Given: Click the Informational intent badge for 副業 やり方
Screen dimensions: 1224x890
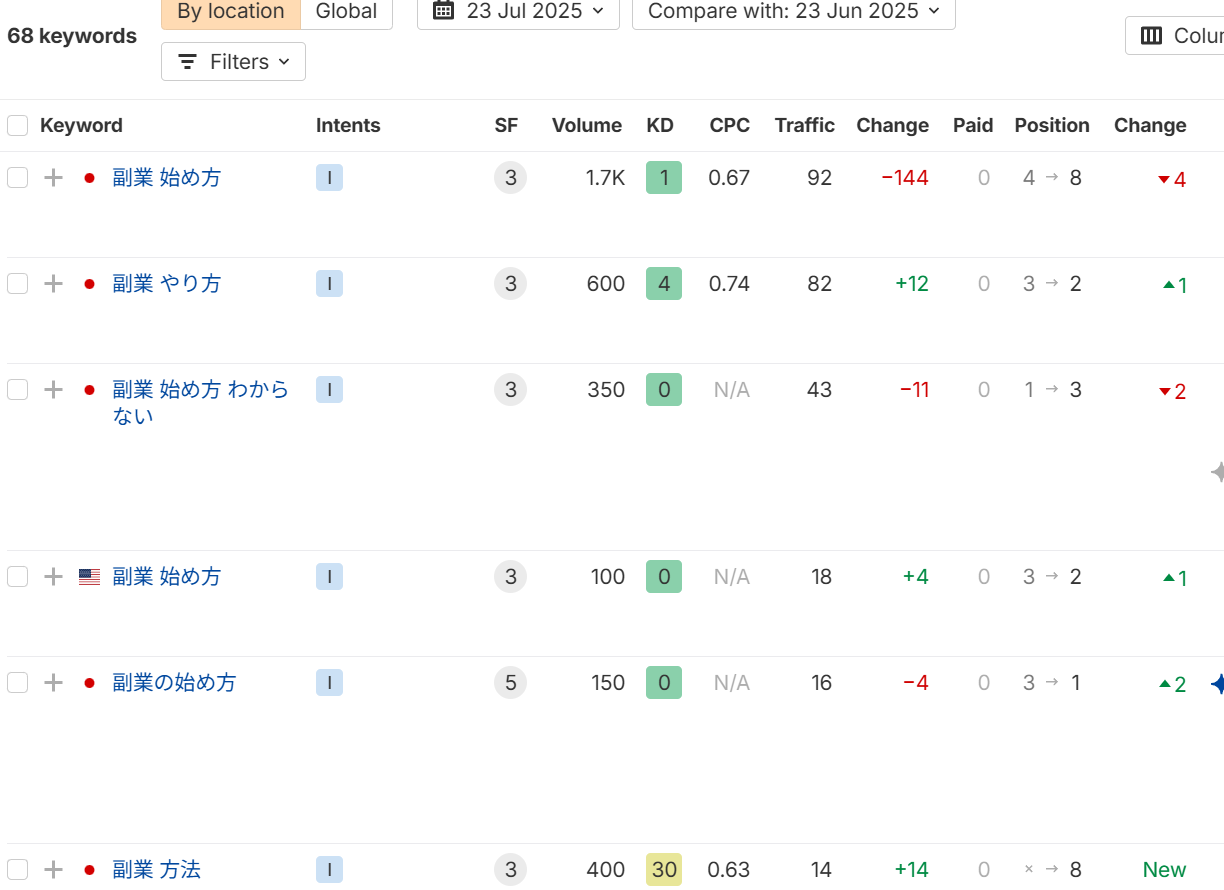Looking at the screenshot, I should [x=329, y=284].
